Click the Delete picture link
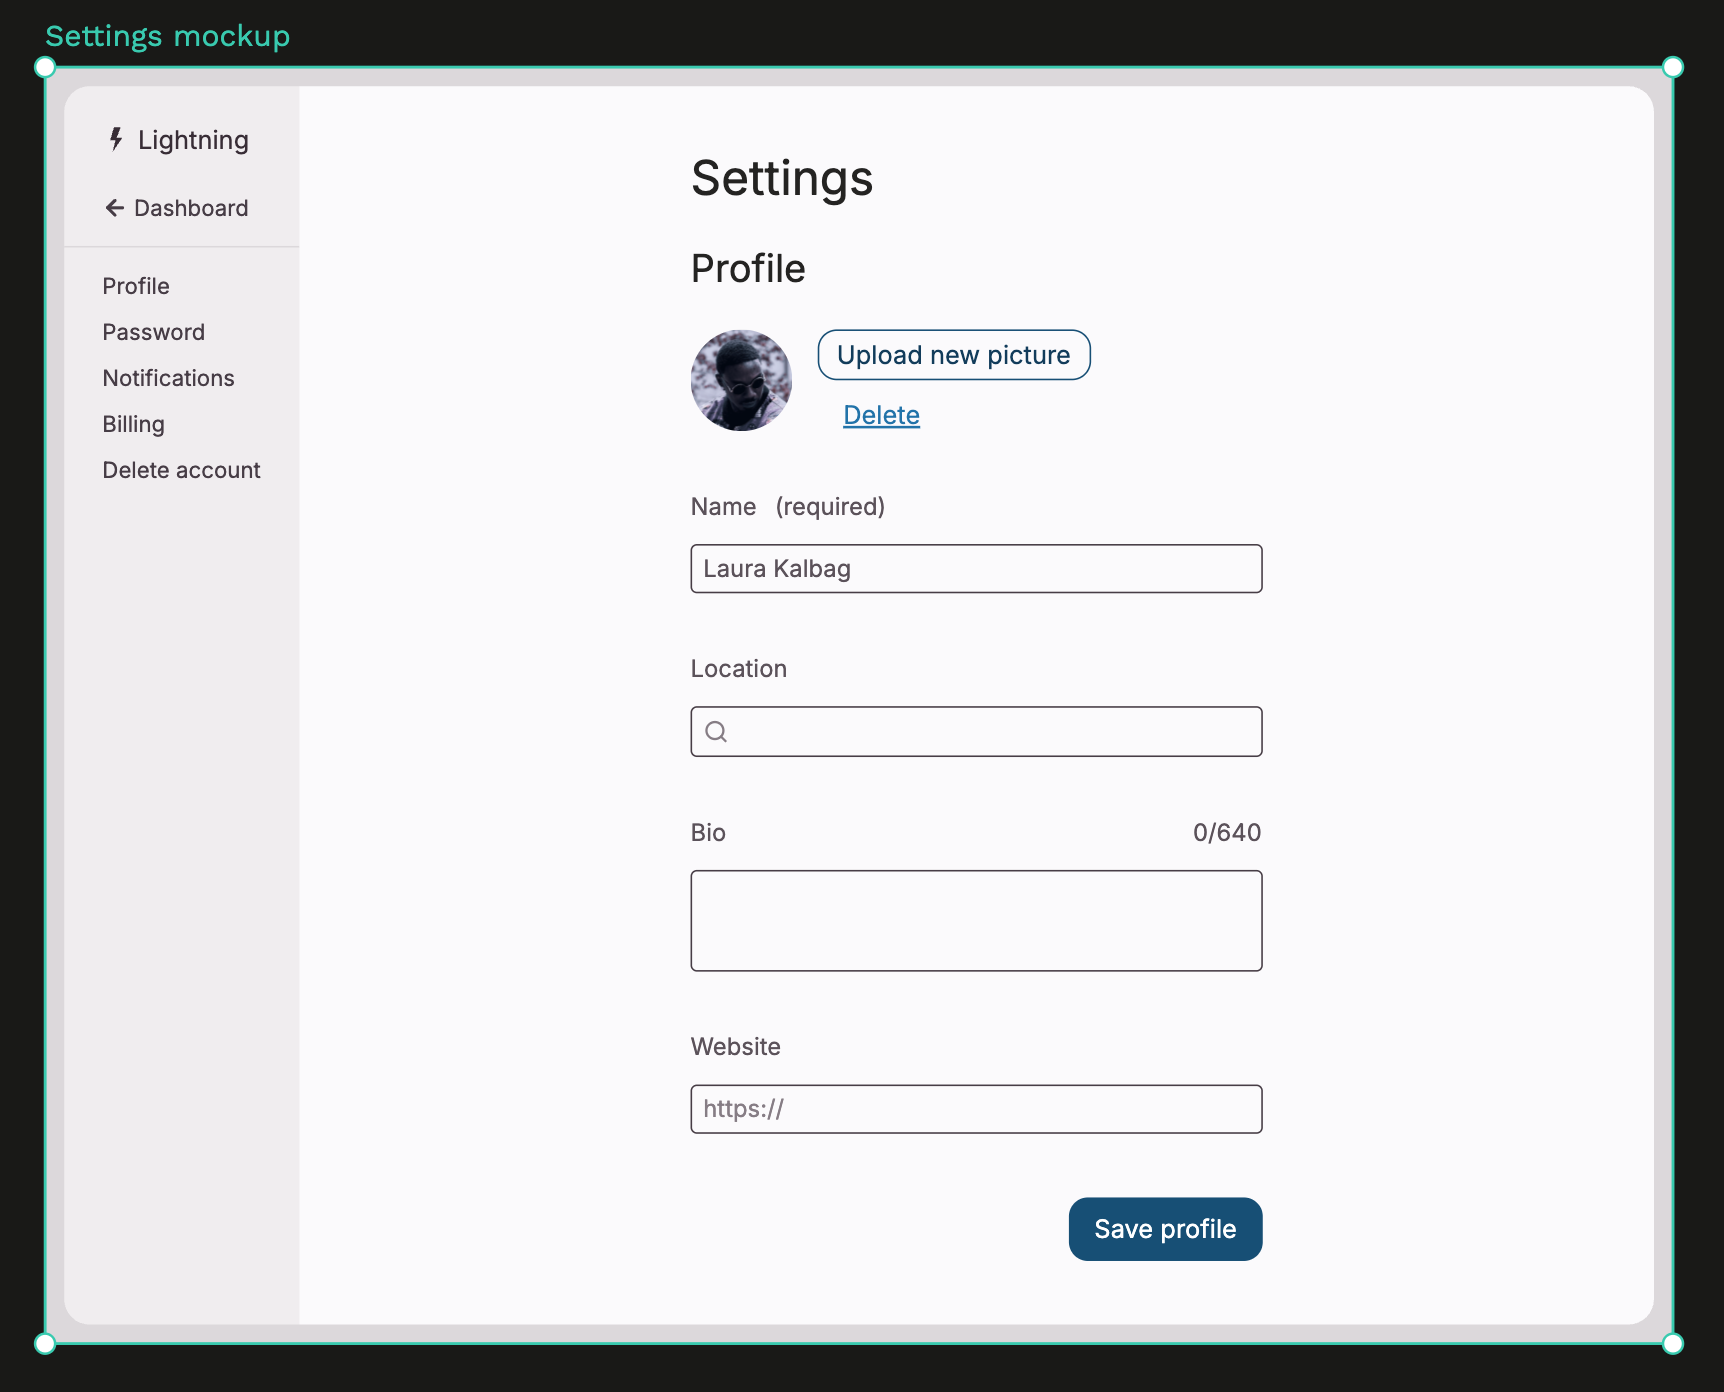 pyautogui.click(x=881, y=415)
